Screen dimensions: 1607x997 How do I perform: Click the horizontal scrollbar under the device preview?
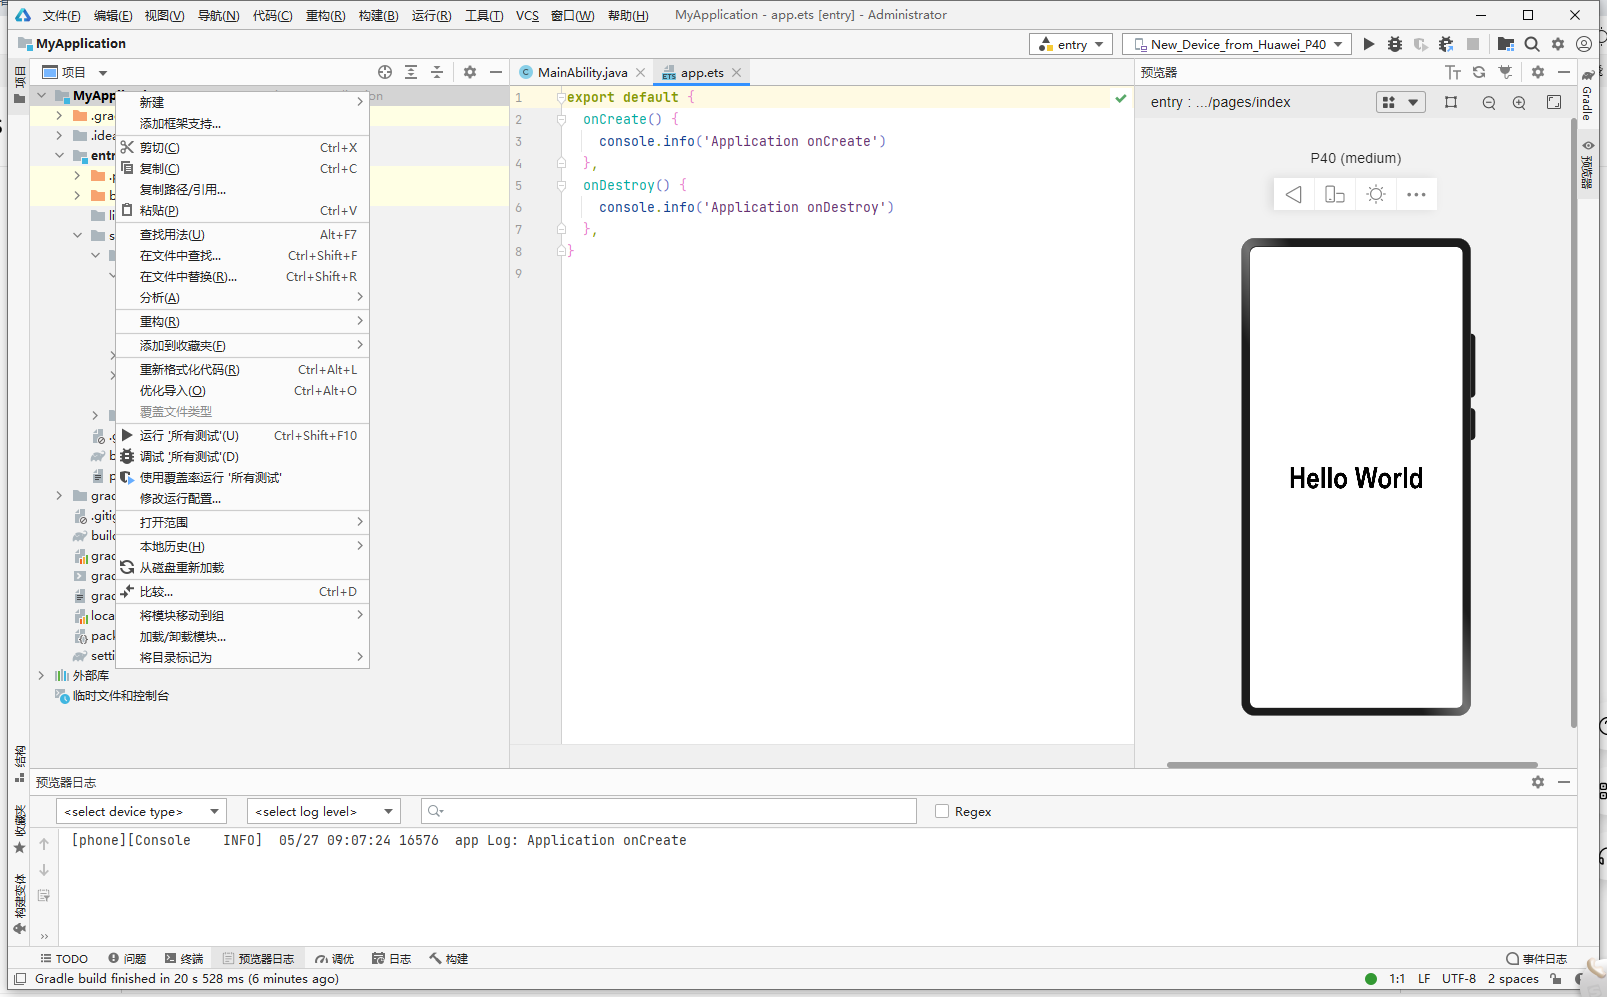coord(1352,765)
